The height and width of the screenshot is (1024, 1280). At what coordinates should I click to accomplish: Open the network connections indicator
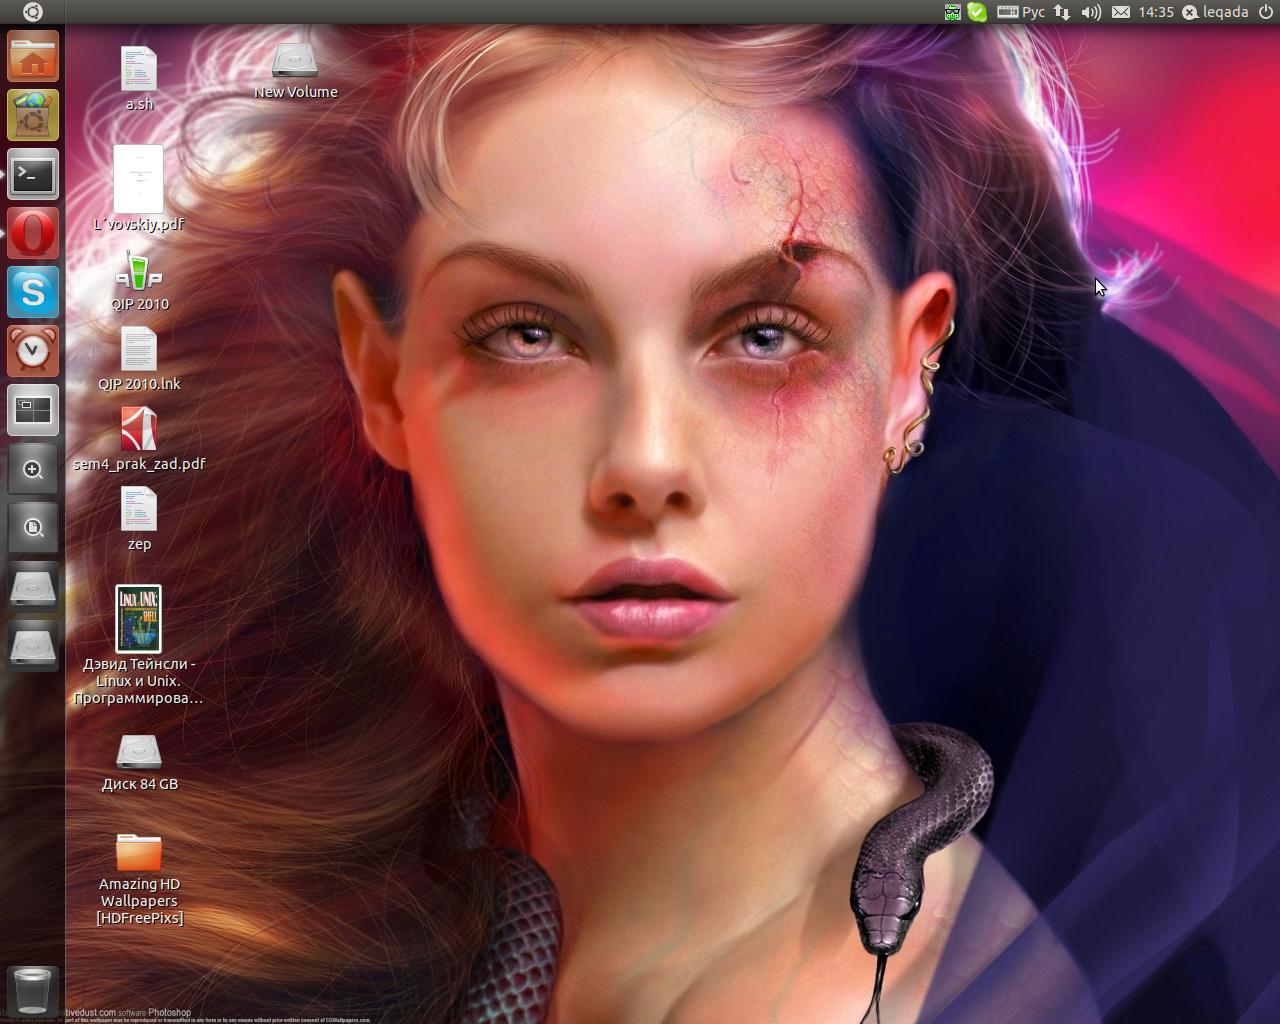coord(1062,12)
